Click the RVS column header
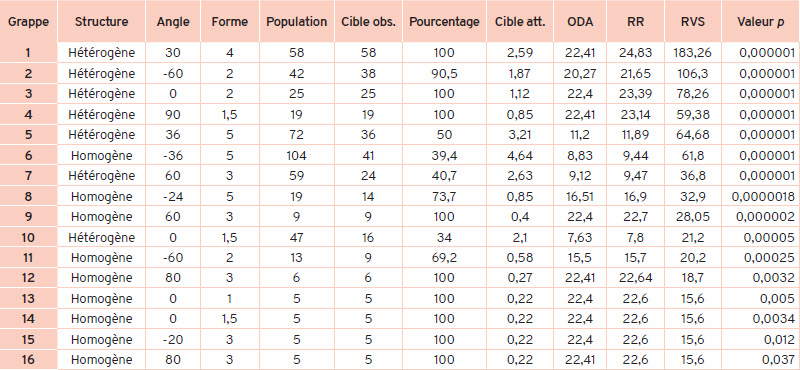 (x=693, y=22)
